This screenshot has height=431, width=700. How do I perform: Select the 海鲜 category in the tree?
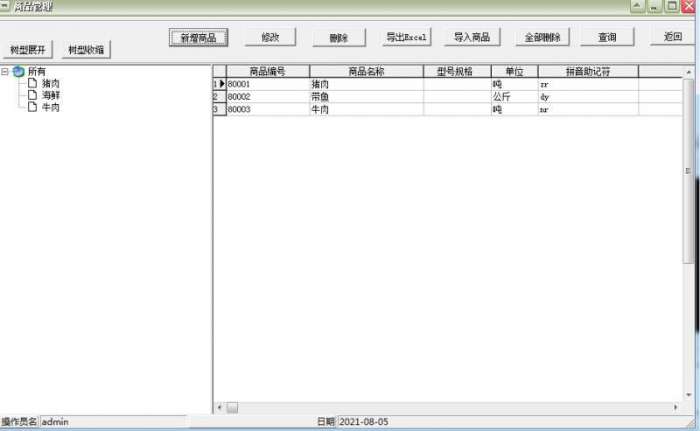pyautogui.click(x=50, y=95)
